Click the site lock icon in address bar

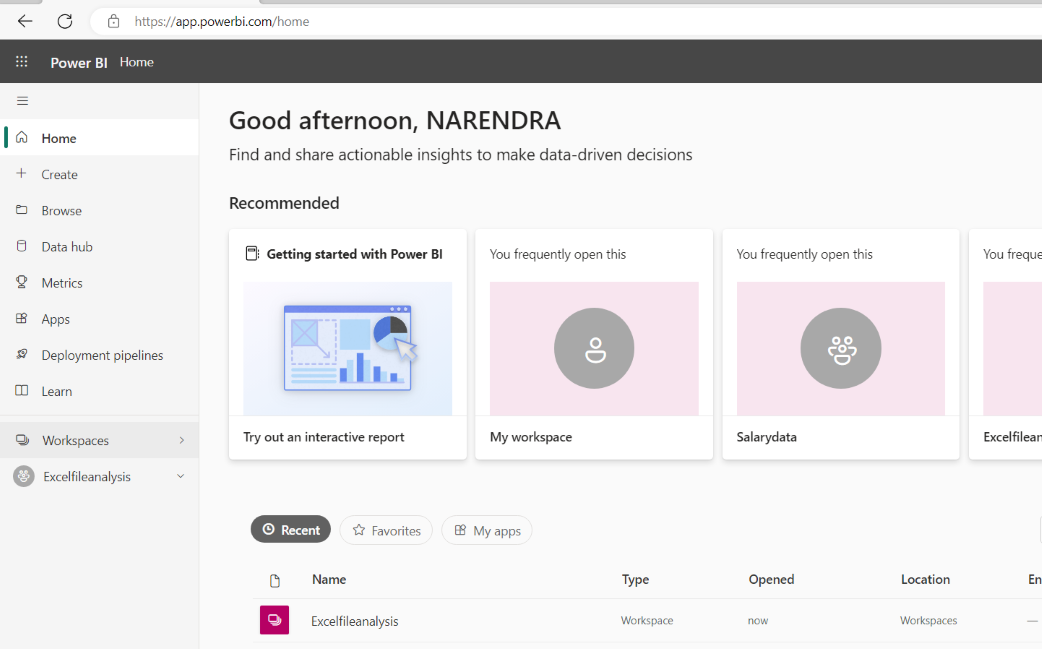point(114,21)
